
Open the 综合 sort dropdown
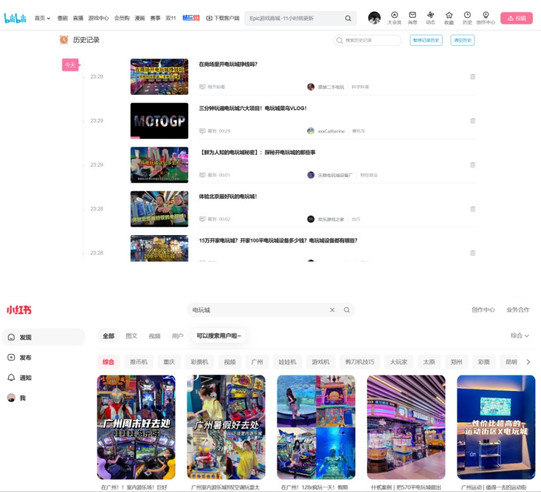(x=520, y=335)
